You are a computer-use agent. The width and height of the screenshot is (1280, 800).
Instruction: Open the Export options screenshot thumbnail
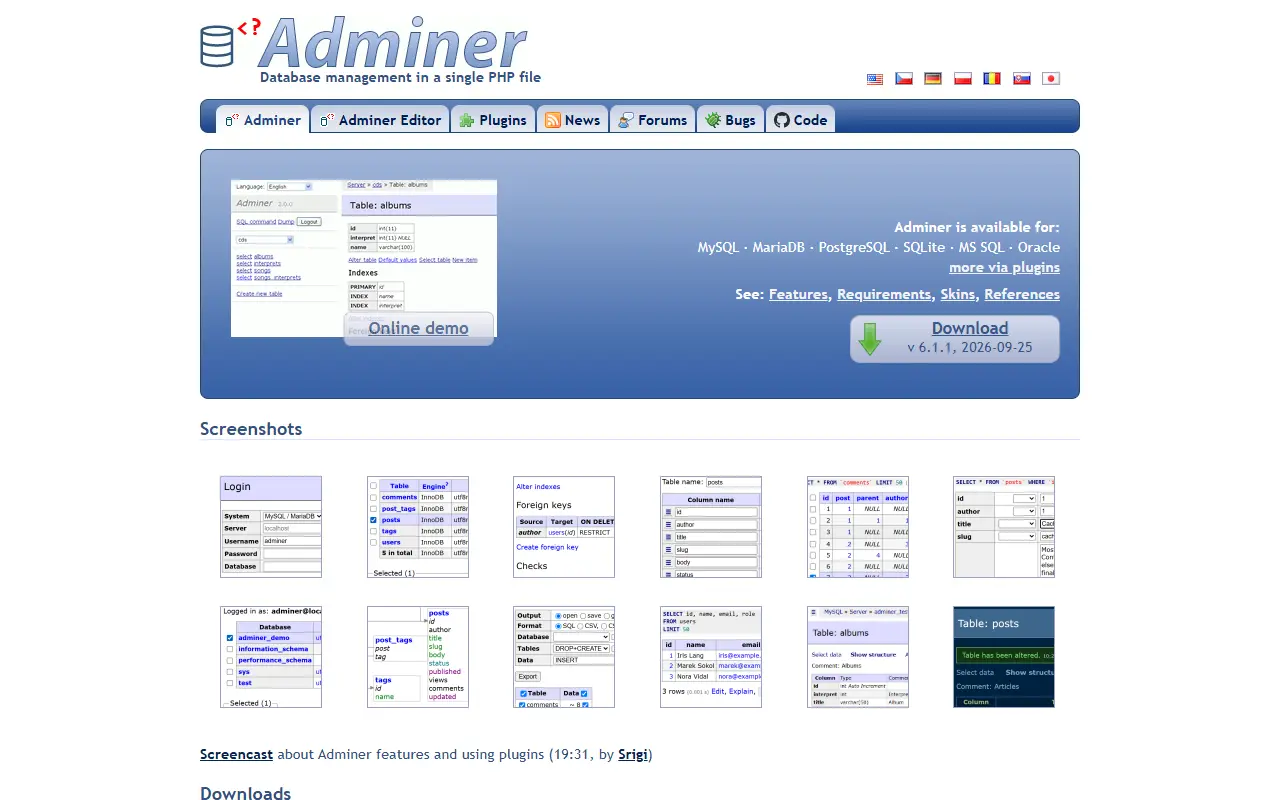point(564,657)
